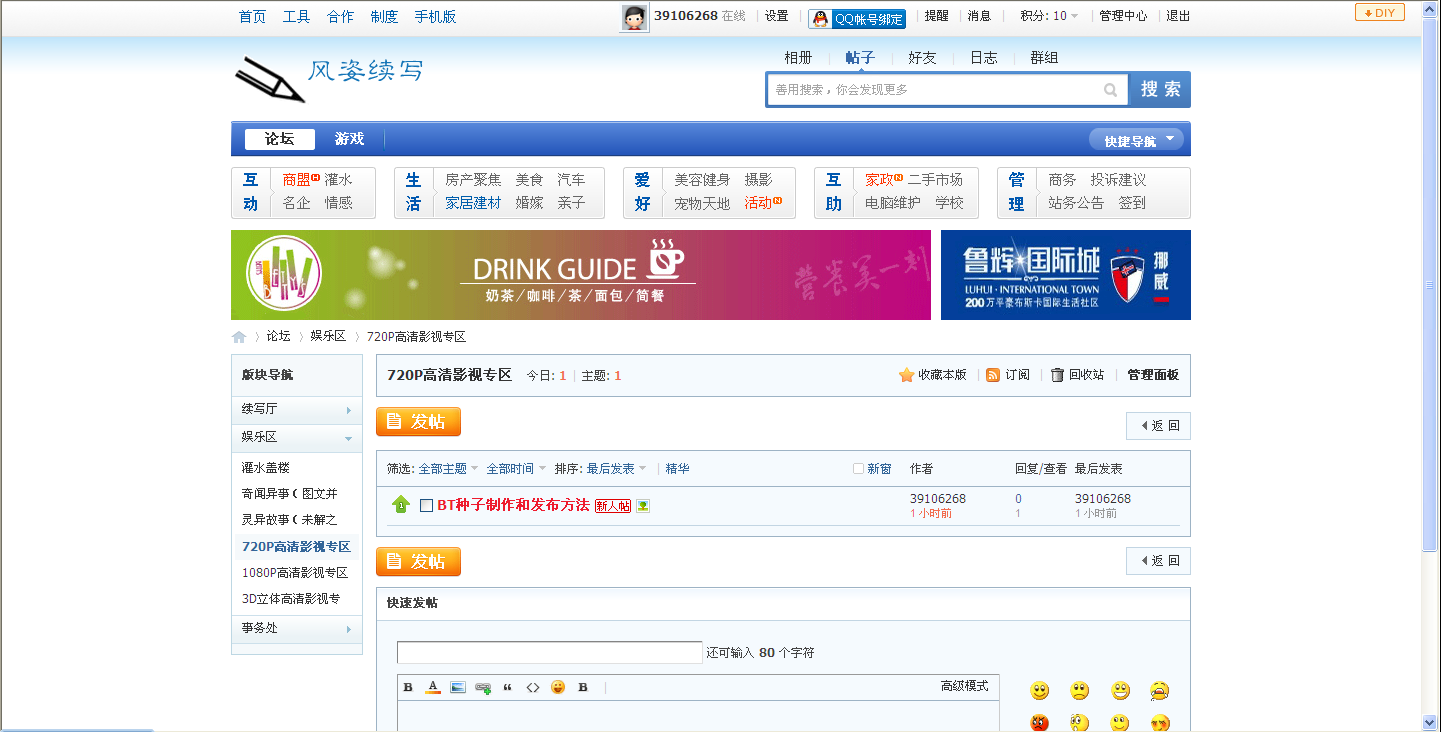Click the quick post title input field
The image size is (1441, 732).
pyautogui.click(x=549, y=653)
